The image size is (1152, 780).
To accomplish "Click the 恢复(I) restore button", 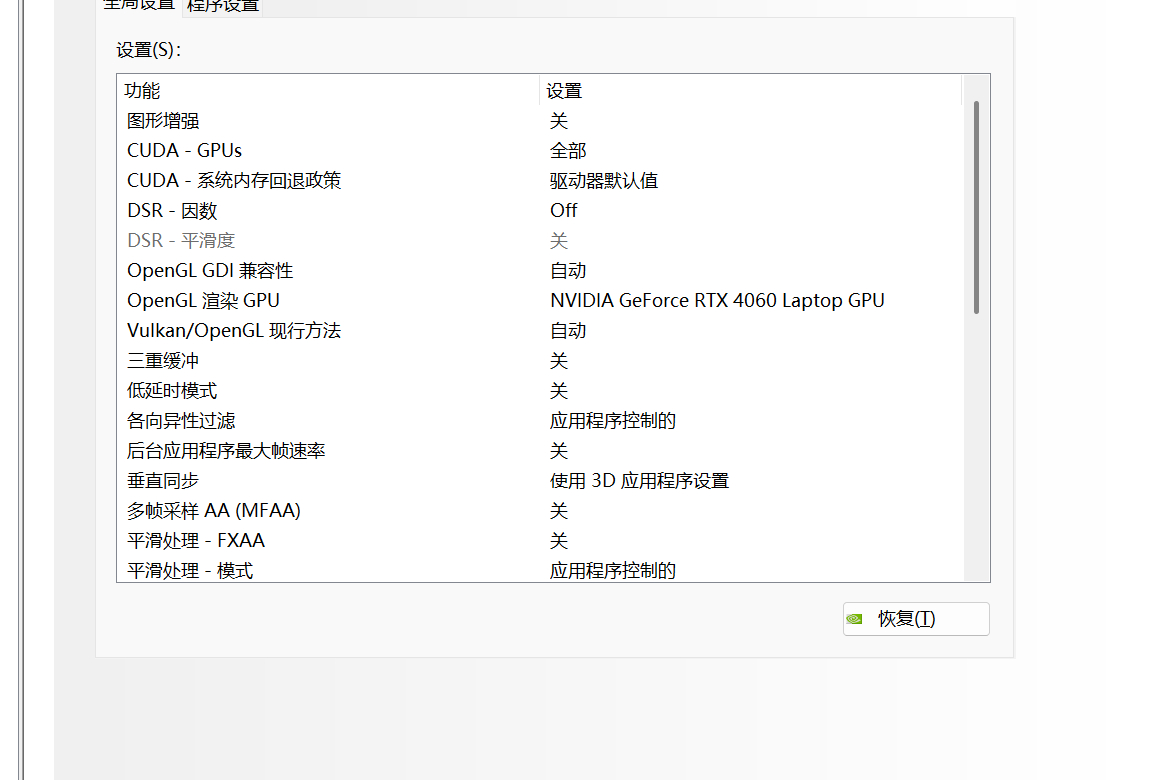I will (x=916, y=619).
